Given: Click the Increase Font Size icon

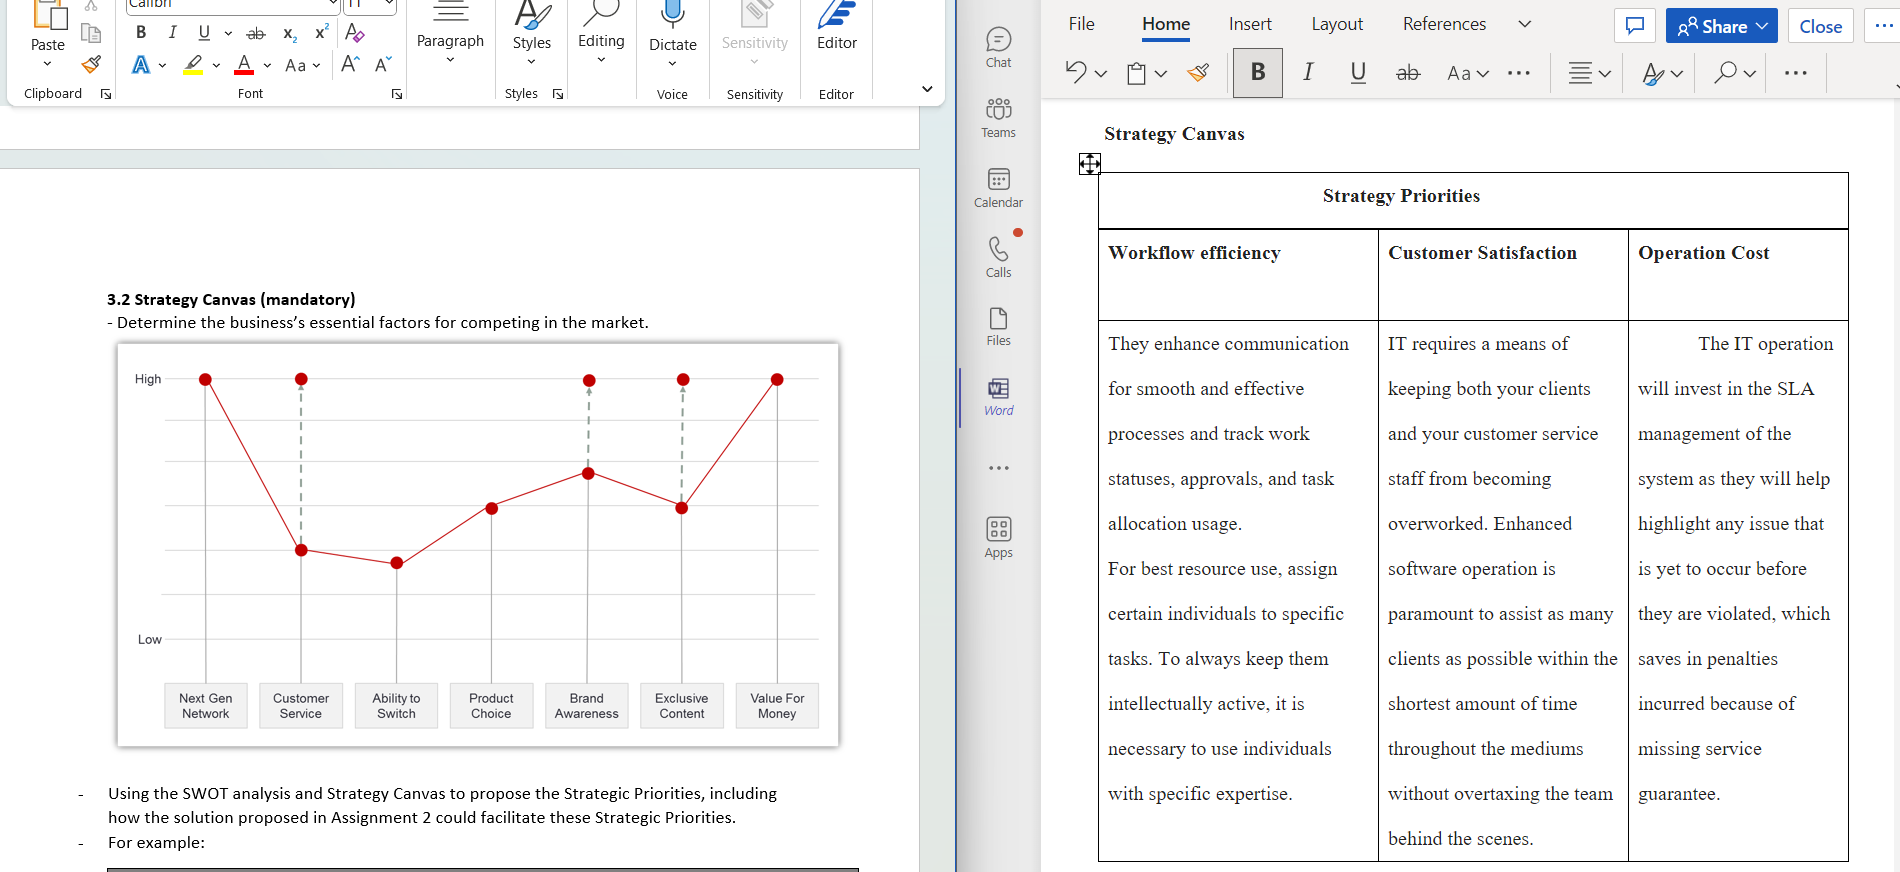Looking at the screenshot, I should [x=350, y=65].
